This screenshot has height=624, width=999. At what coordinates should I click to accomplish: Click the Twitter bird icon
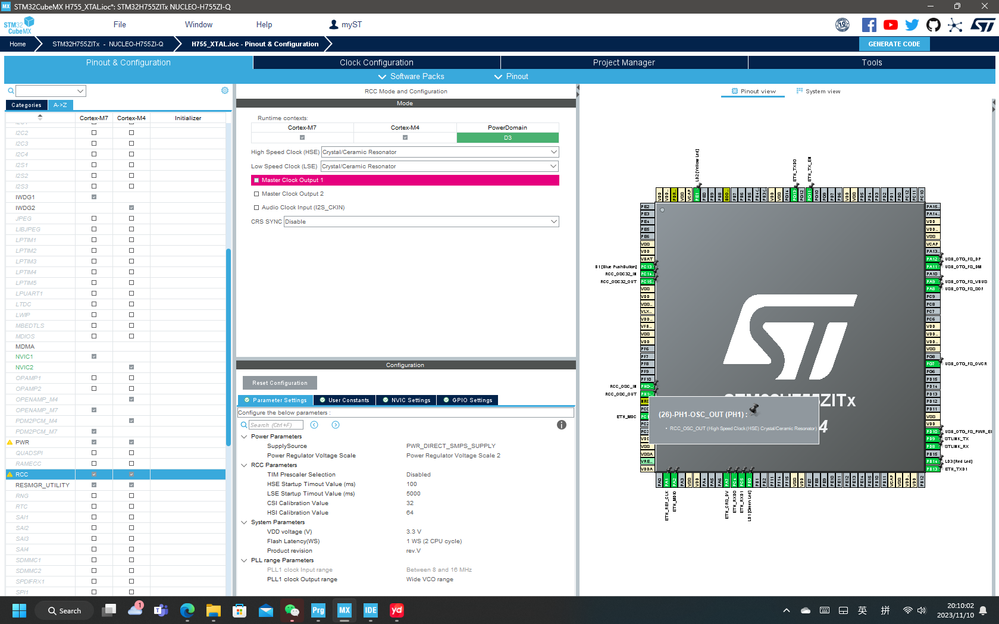tap(911, 25)
